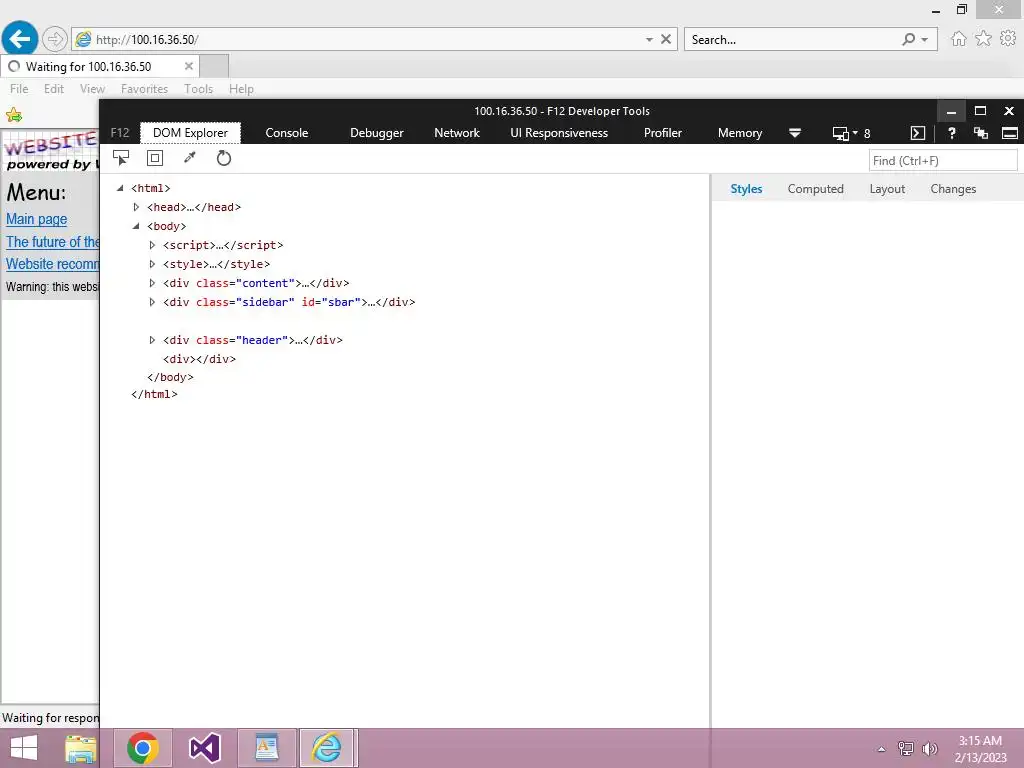Switch to the Memory tab

point(740,133)
